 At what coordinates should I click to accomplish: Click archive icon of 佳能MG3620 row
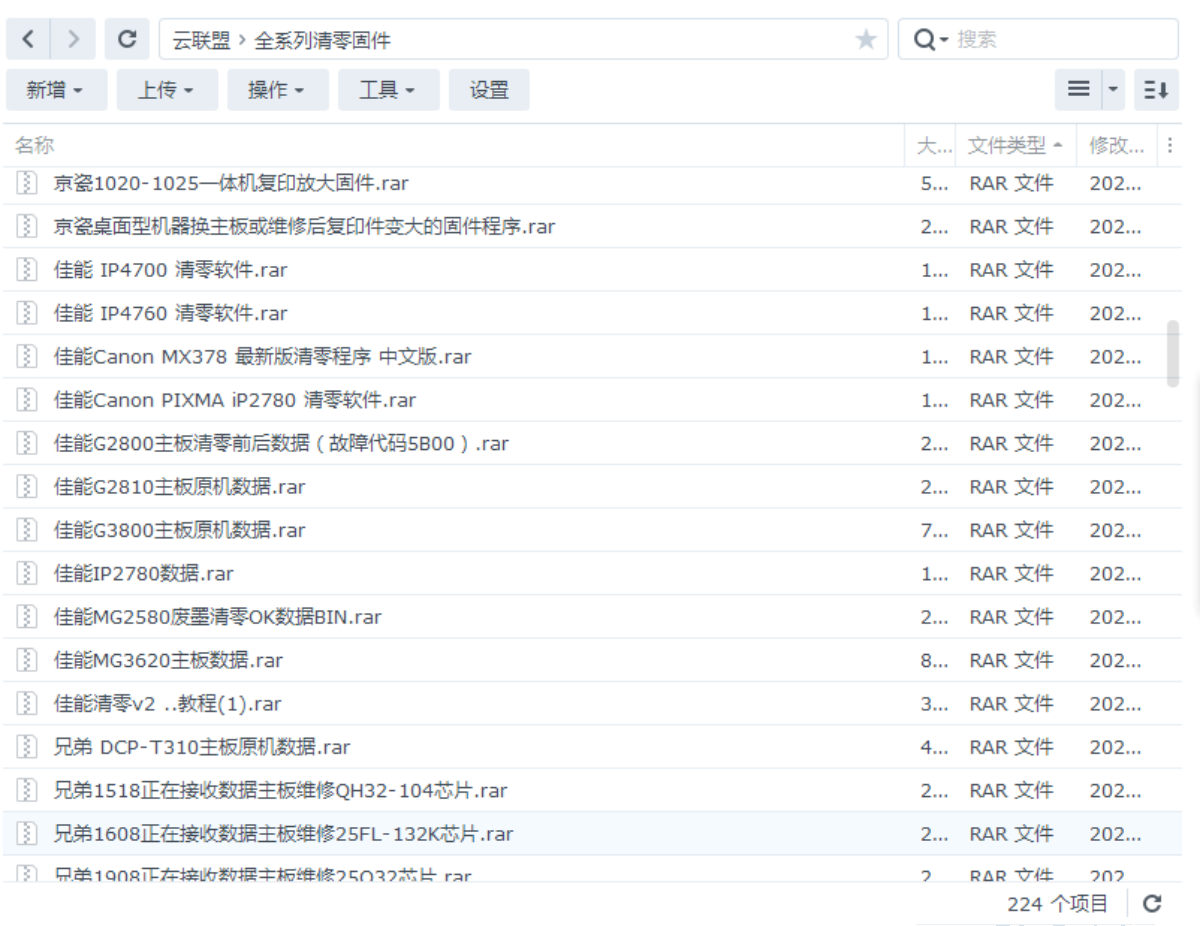(x=27, y=660)
